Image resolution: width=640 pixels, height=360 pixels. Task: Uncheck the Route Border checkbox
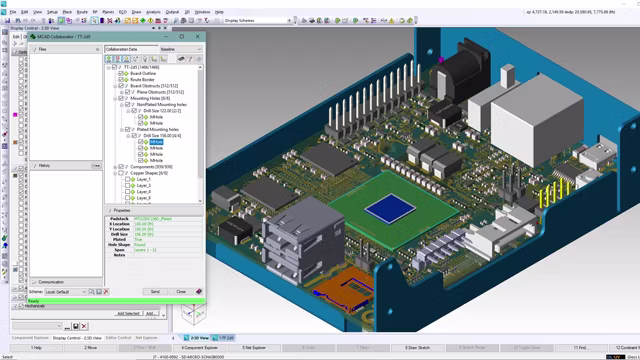coord(121,80)
